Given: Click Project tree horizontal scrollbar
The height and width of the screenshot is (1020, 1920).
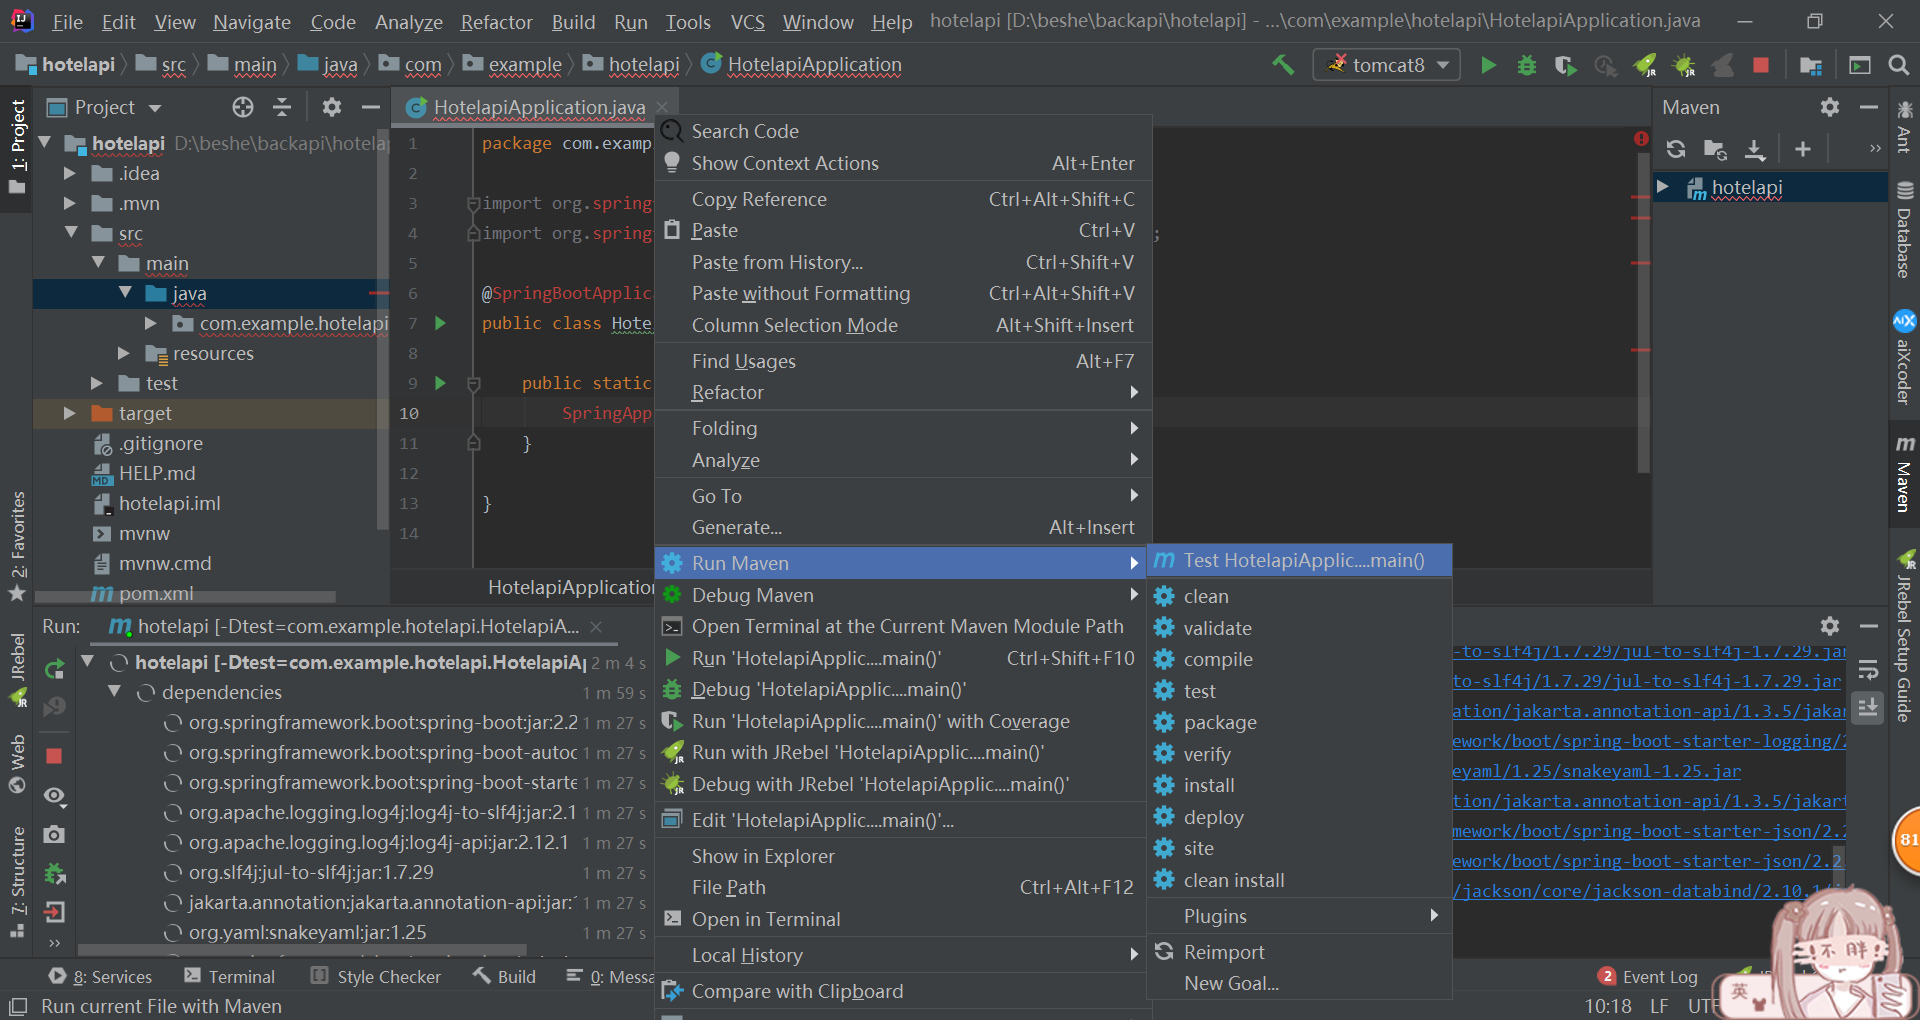Looking at the screenshot, I should click(185, 597).
